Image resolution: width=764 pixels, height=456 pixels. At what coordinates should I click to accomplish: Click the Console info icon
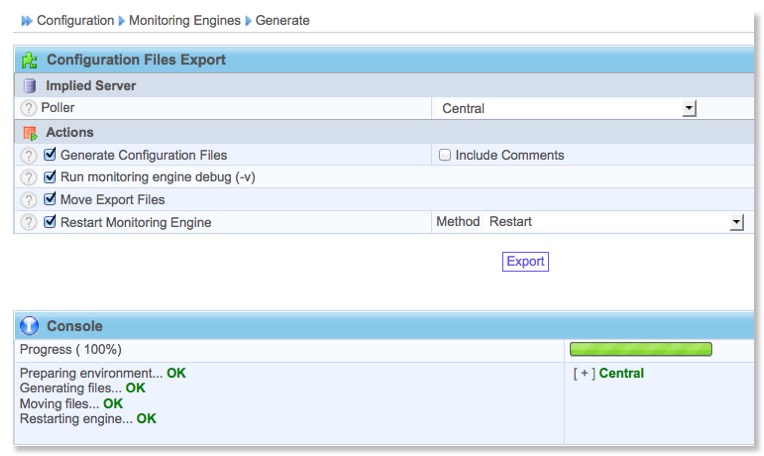point(30,326)
